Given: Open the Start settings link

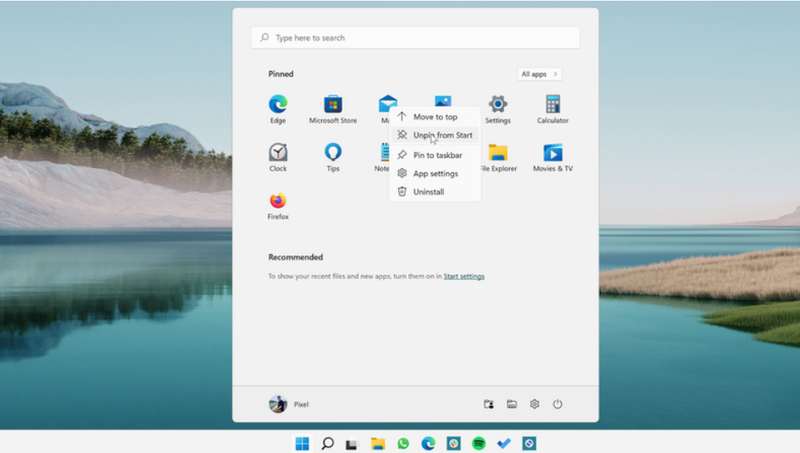Looking at the screenshot, I should (x=464, y=276).
